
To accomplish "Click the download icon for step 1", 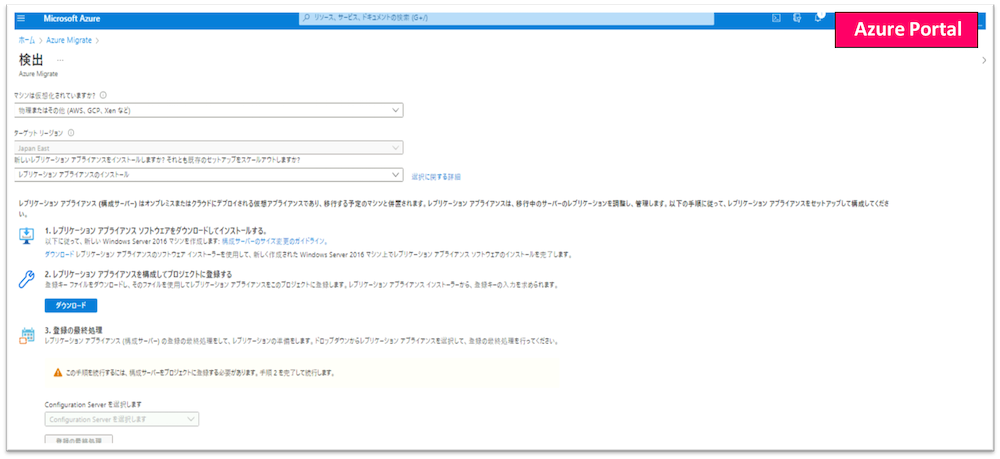I will [x=26, y=235].
